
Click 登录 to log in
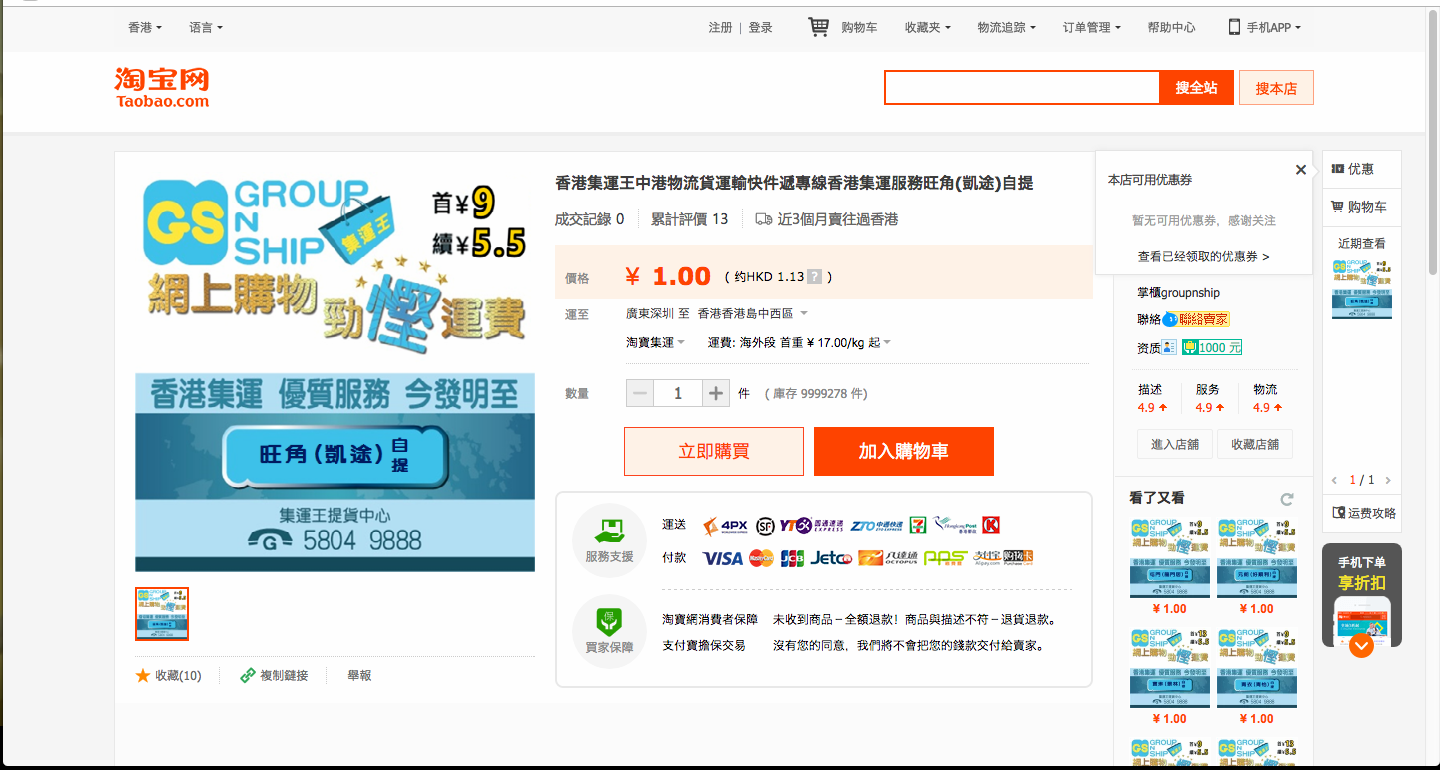pyautogui.click(x=761, y=27)
